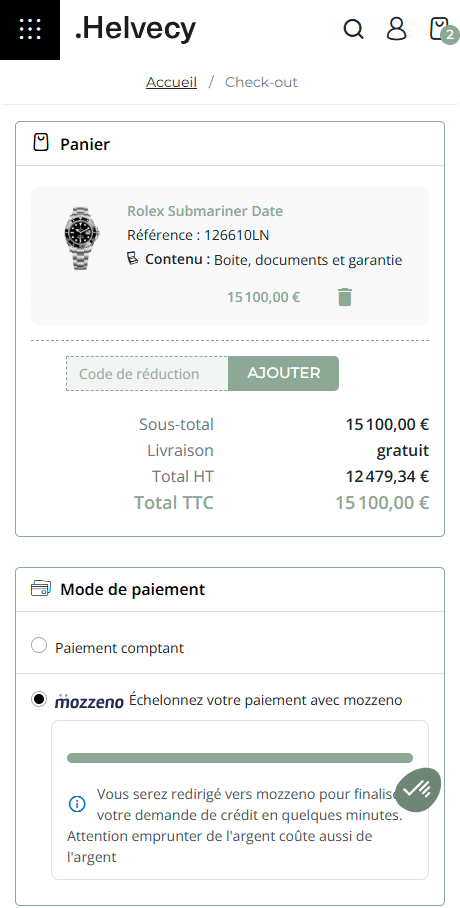Select the Paiement comptant radio button
The height and width of the screenshot is (908, 460).
(x=39, y=646)
